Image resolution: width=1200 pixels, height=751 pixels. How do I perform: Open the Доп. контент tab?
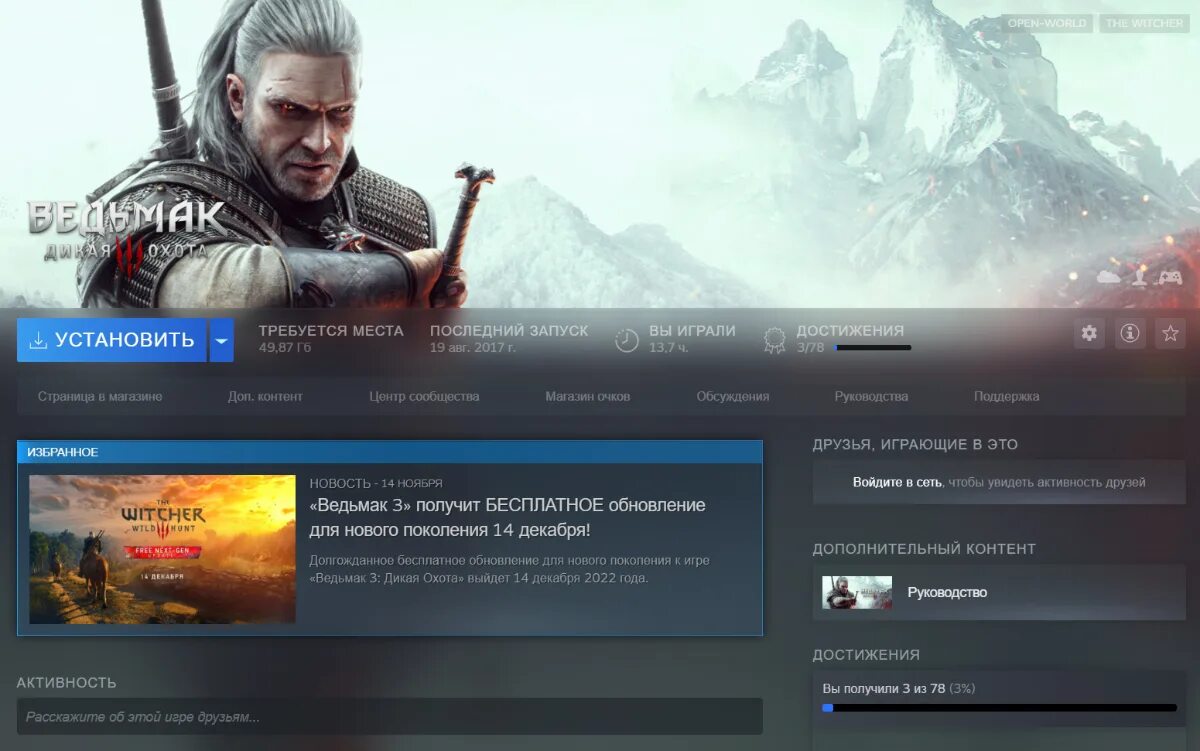point(265,396)
